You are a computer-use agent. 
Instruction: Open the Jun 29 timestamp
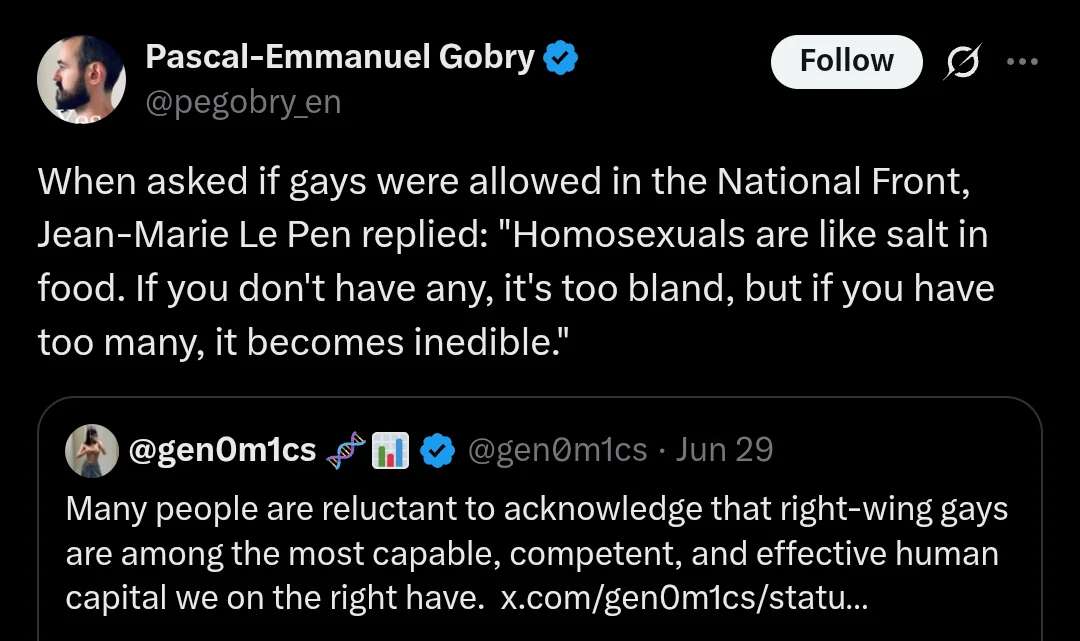723,450
